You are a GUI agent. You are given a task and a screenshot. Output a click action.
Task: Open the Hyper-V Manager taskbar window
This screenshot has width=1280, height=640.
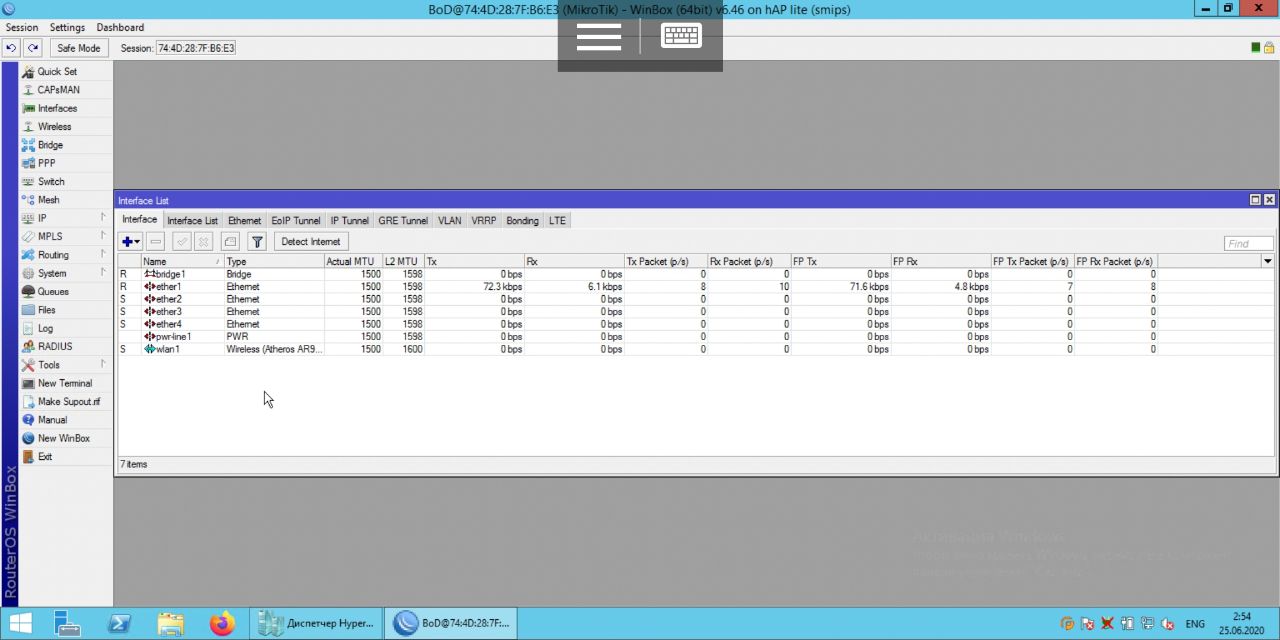(x=315, y=624)
